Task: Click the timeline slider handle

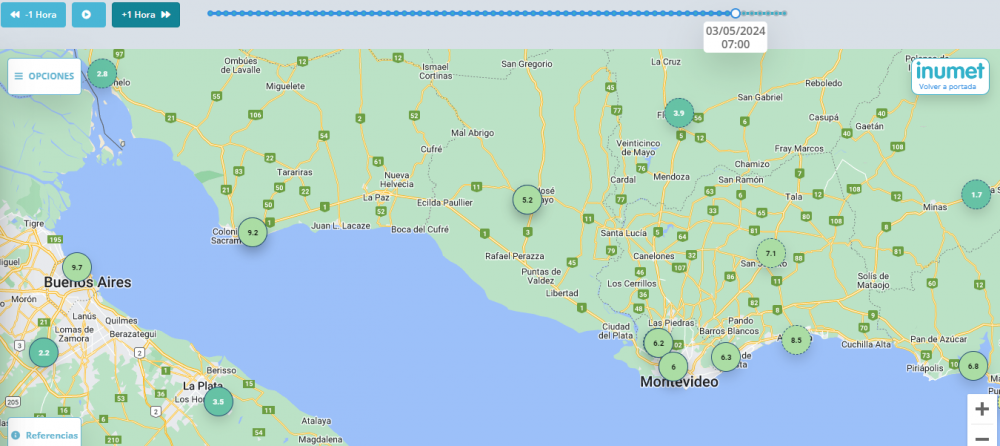Action: click(x=735, y=13)
